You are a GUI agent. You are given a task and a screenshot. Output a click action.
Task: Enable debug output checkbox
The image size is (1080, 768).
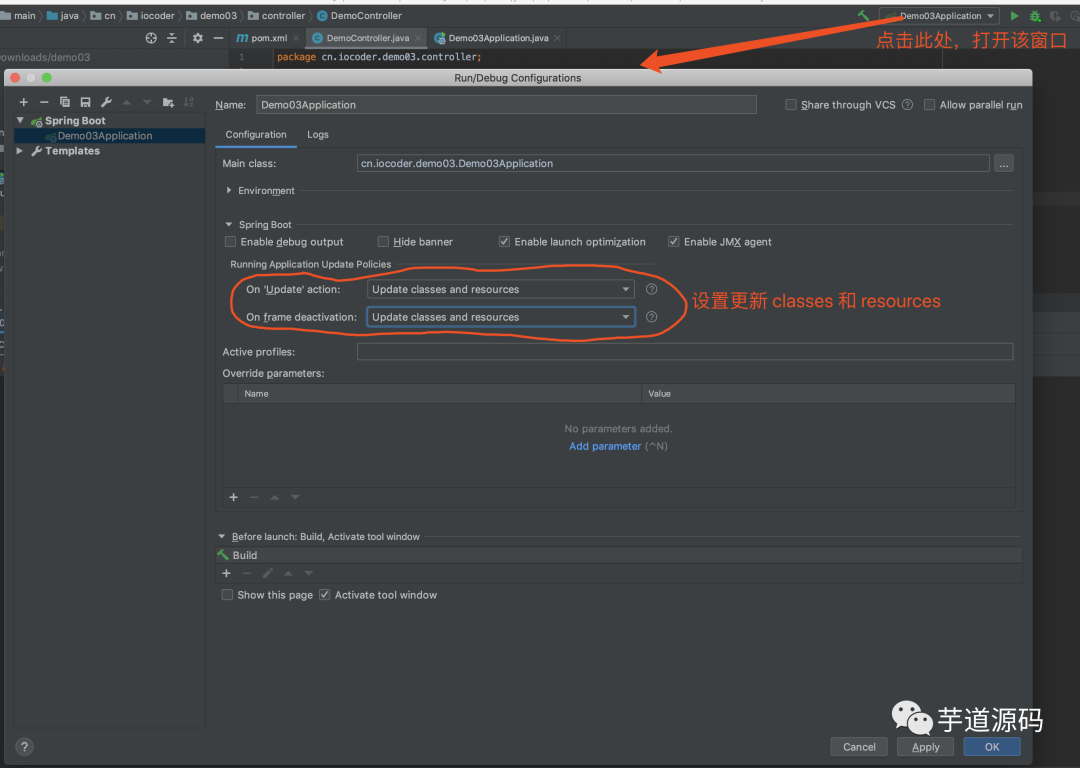pyautogui.click(x=231, y=242)
